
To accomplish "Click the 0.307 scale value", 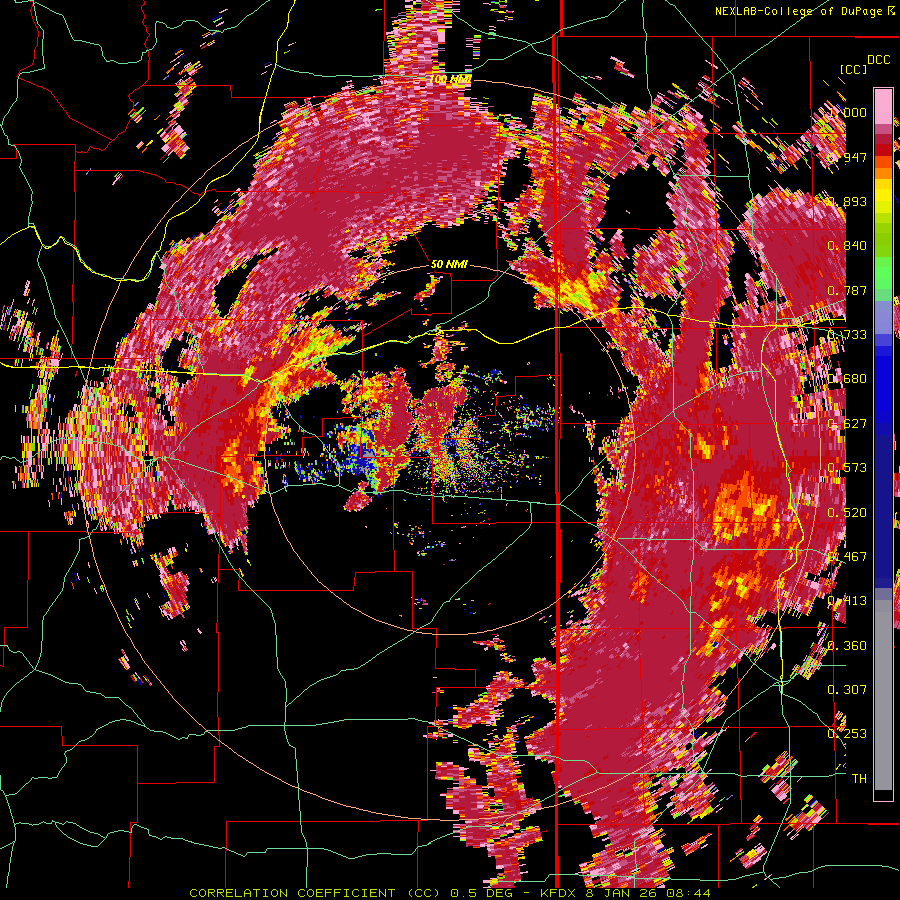I will pyautogui.click(x=847, y=689).
